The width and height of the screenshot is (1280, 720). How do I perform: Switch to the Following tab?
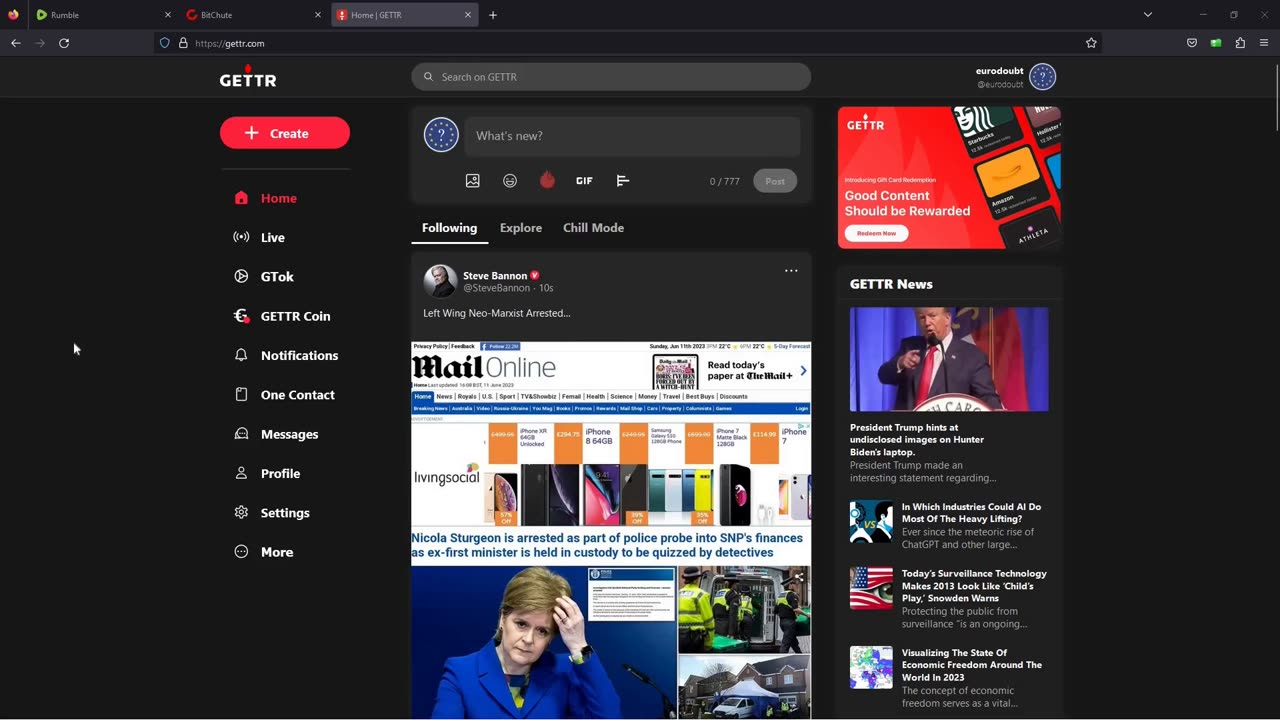pos(449,228)
